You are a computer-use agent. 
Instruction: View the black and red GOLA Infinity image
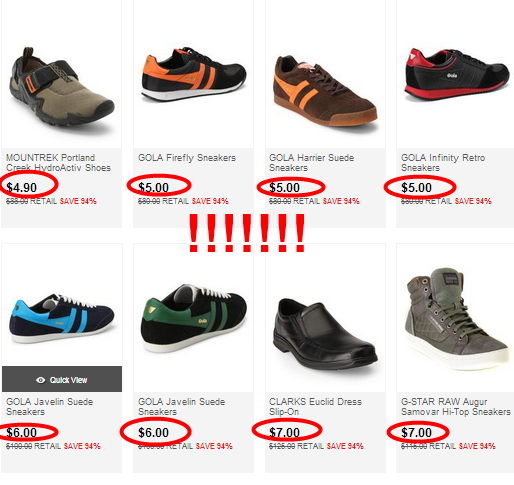point(457,74)
